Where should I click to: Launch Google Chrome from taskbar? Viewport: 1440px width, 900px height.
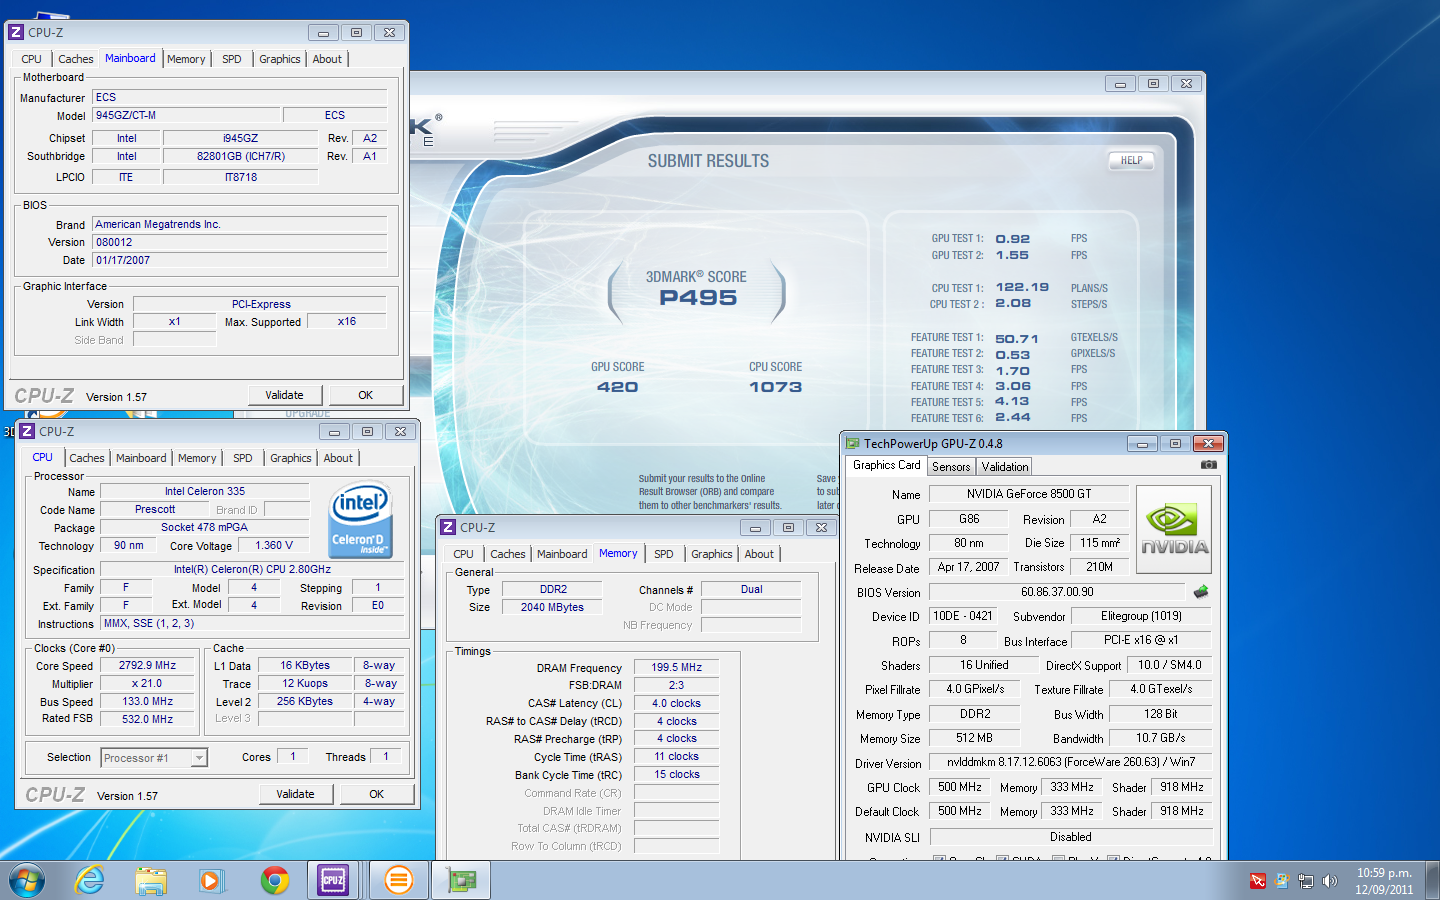pos(274,880)
